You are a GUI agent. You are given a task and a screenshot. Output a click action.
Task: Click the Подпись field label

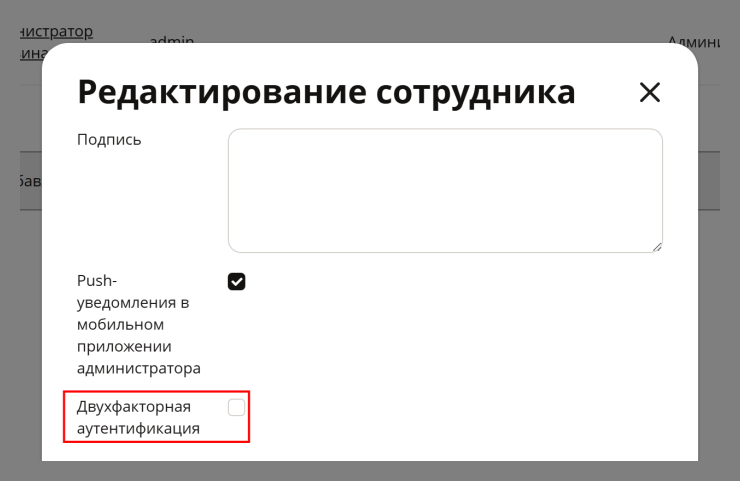pyautogui.click(x=109, y=140)
